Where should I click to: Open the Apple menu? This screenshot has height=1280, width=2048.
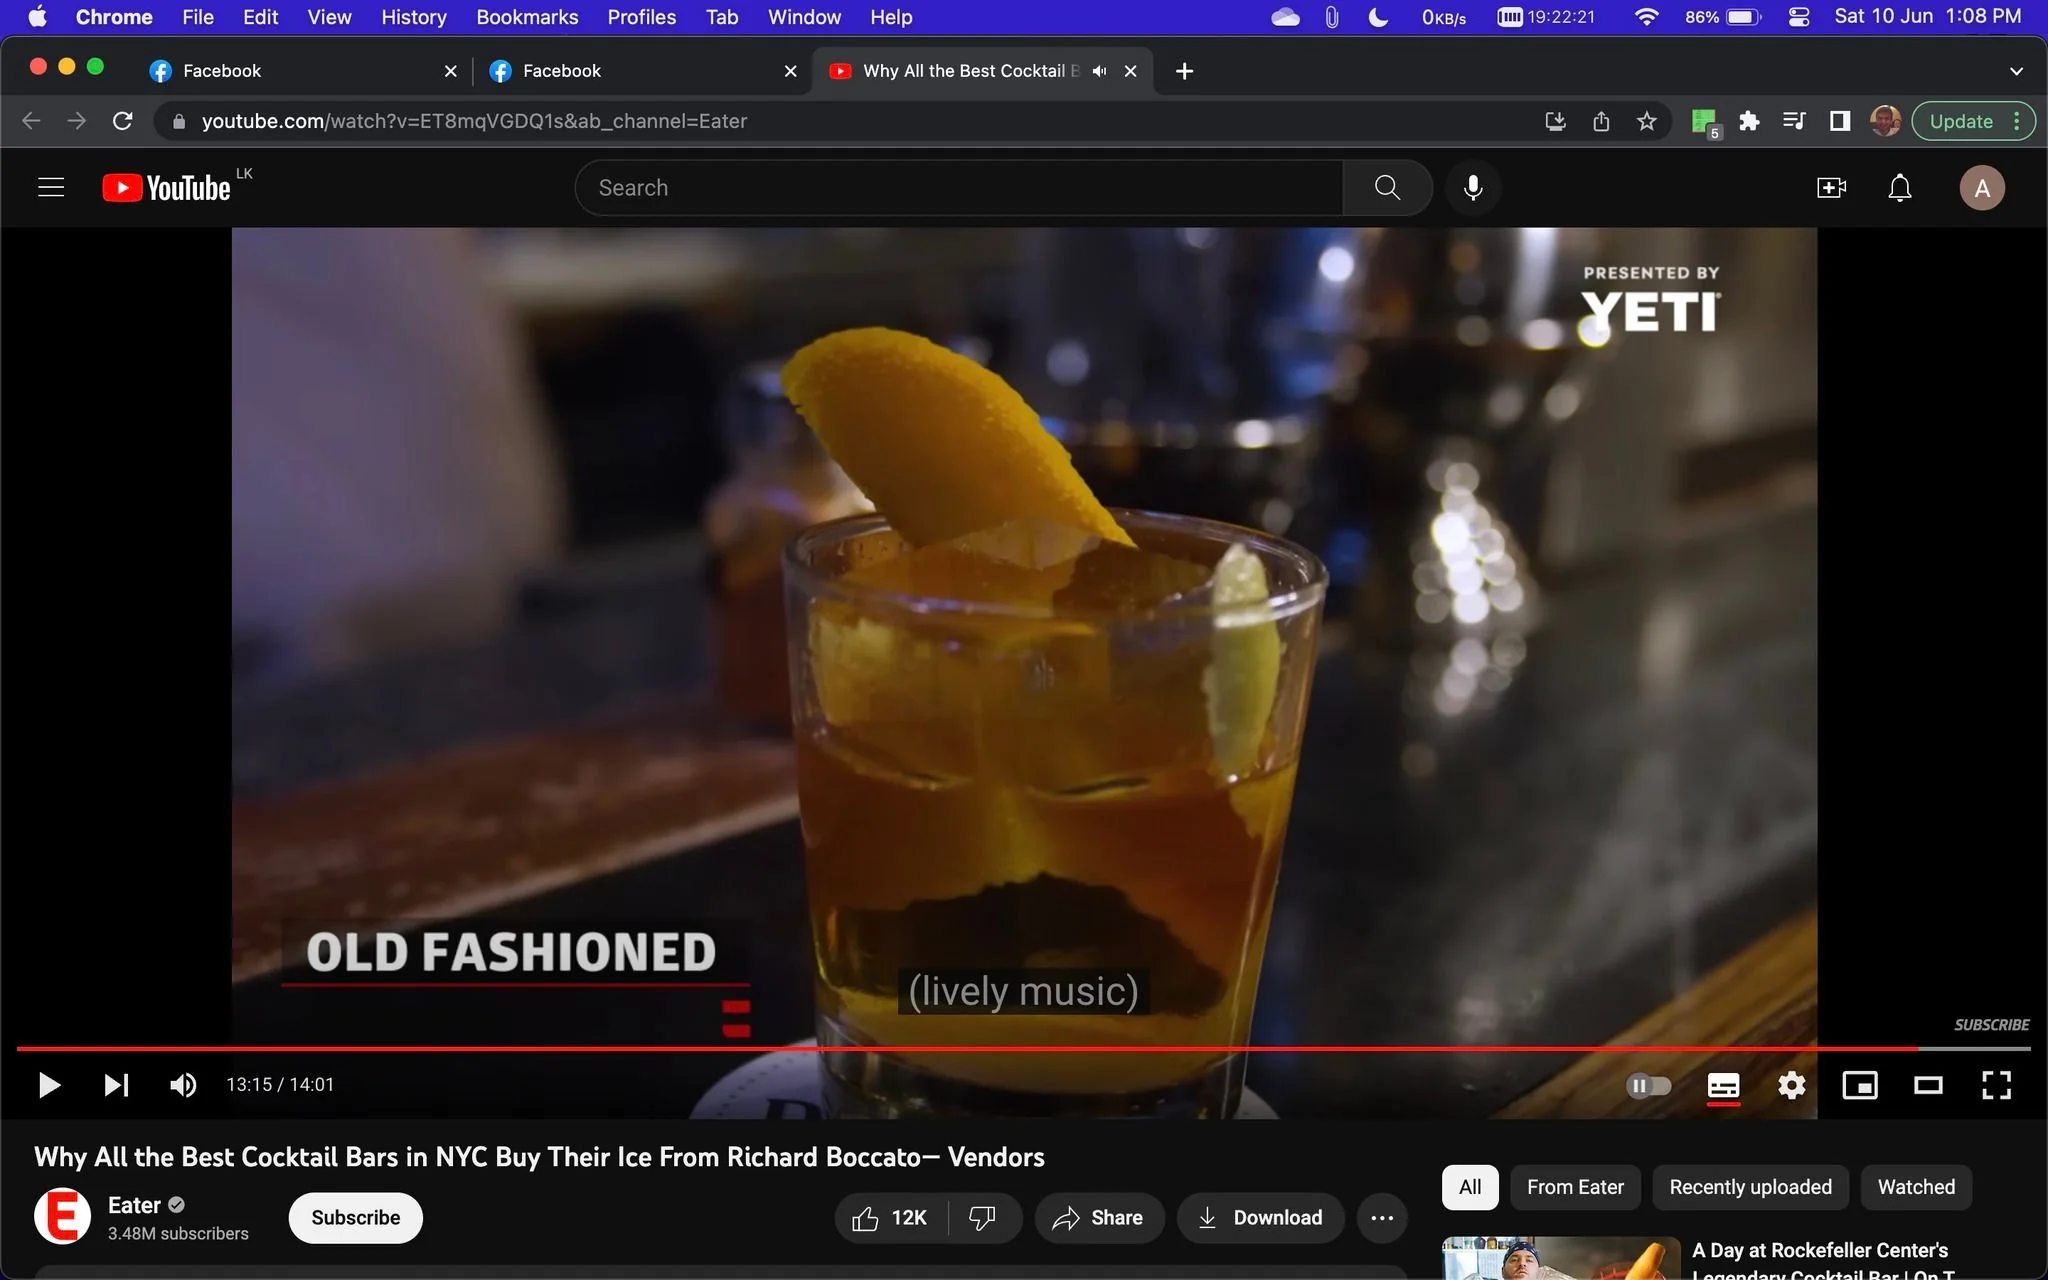pyautogui.click(x=37, y=17)
